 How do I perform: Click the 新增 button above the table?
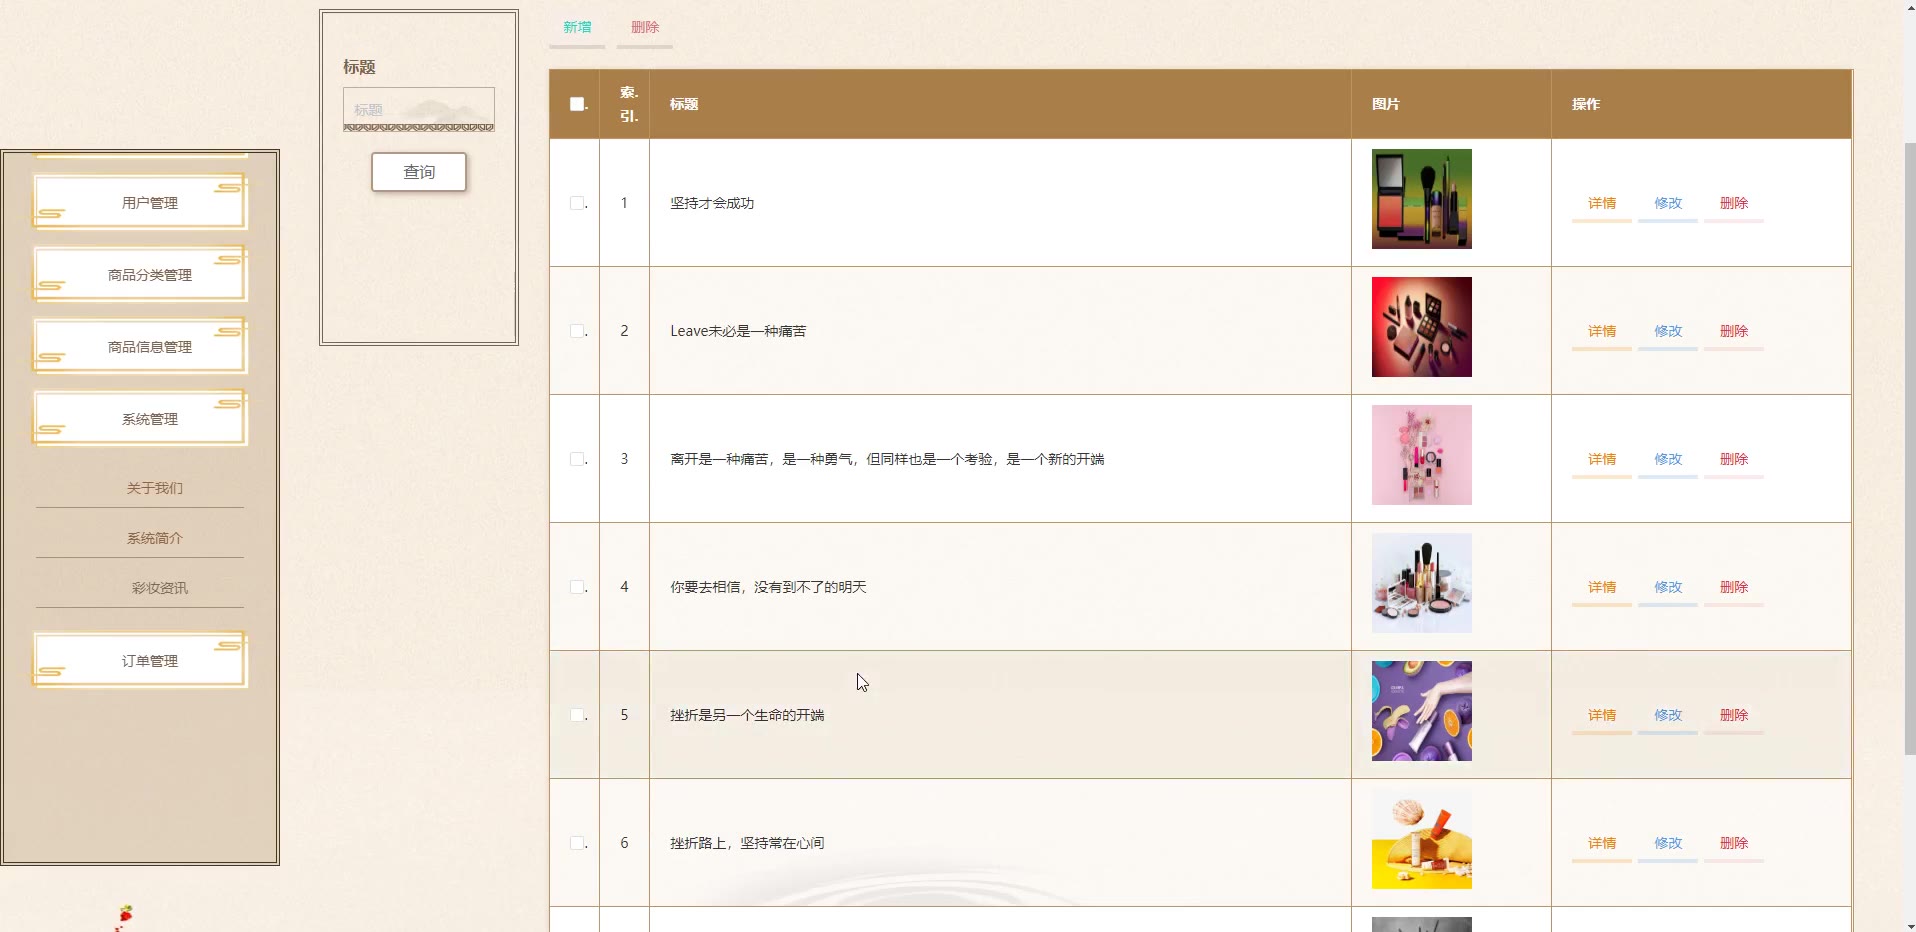point(577,28)
